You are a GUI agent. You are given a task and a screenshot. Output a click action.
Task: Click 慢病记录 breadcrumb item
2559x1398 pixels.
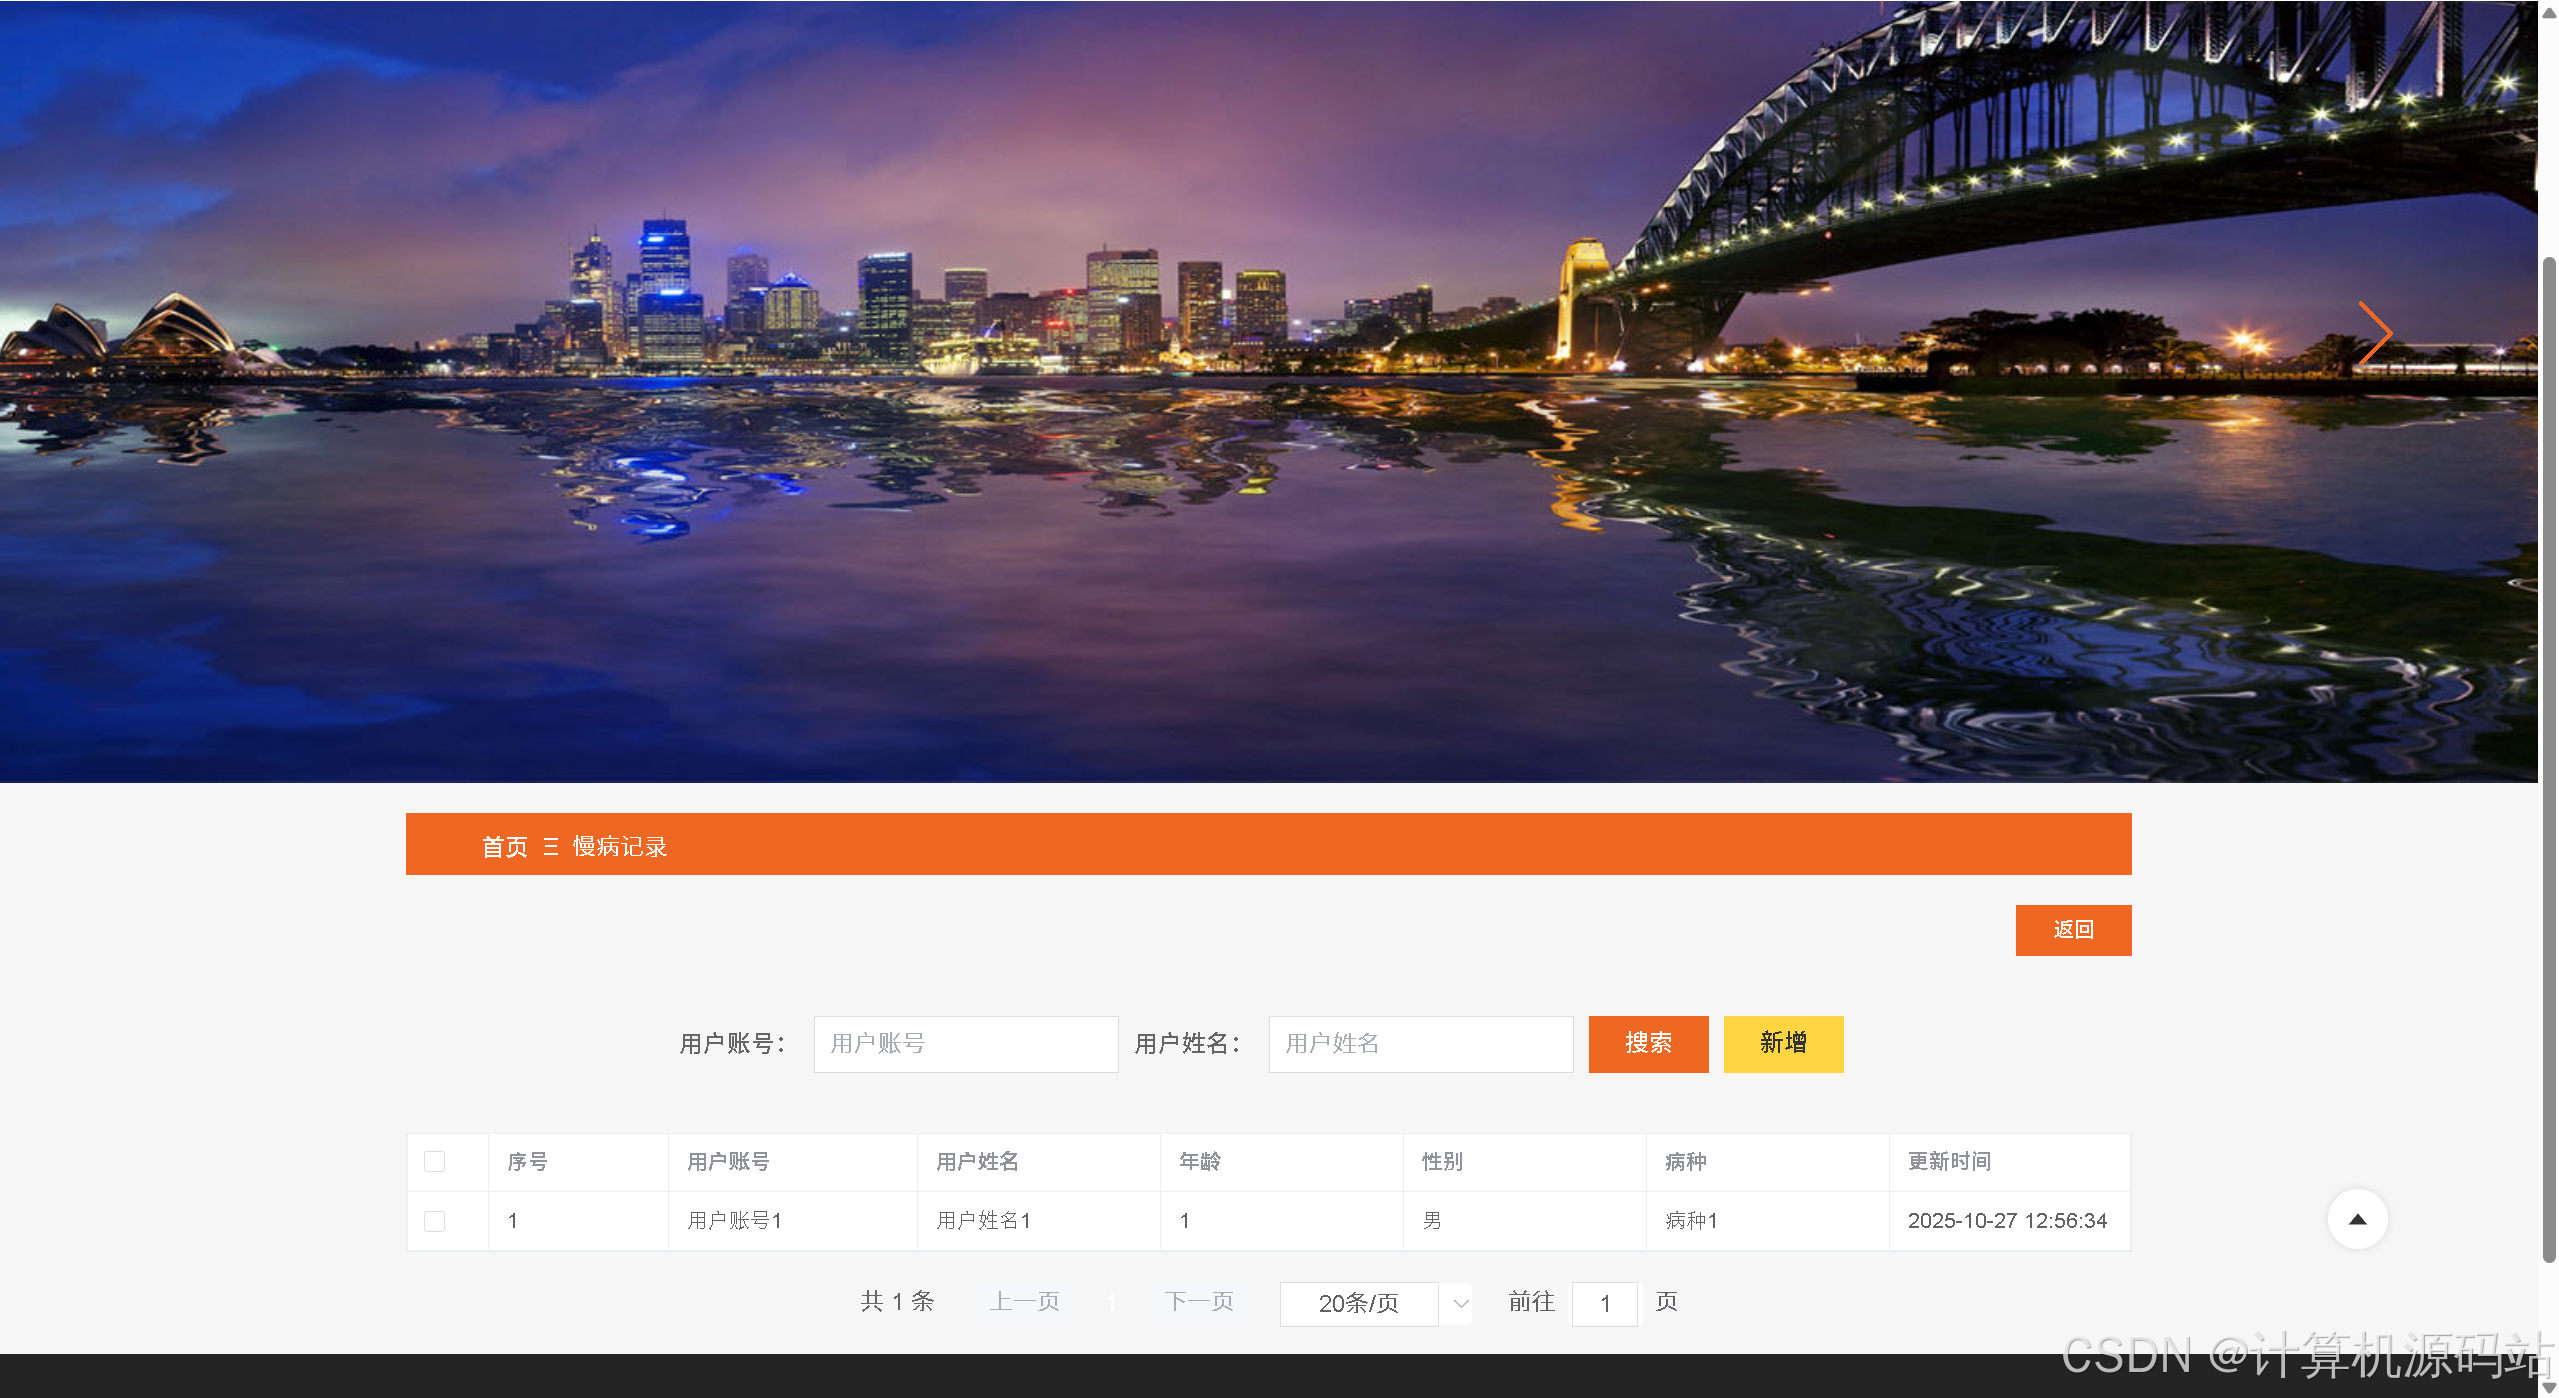[x=619, y=847]
